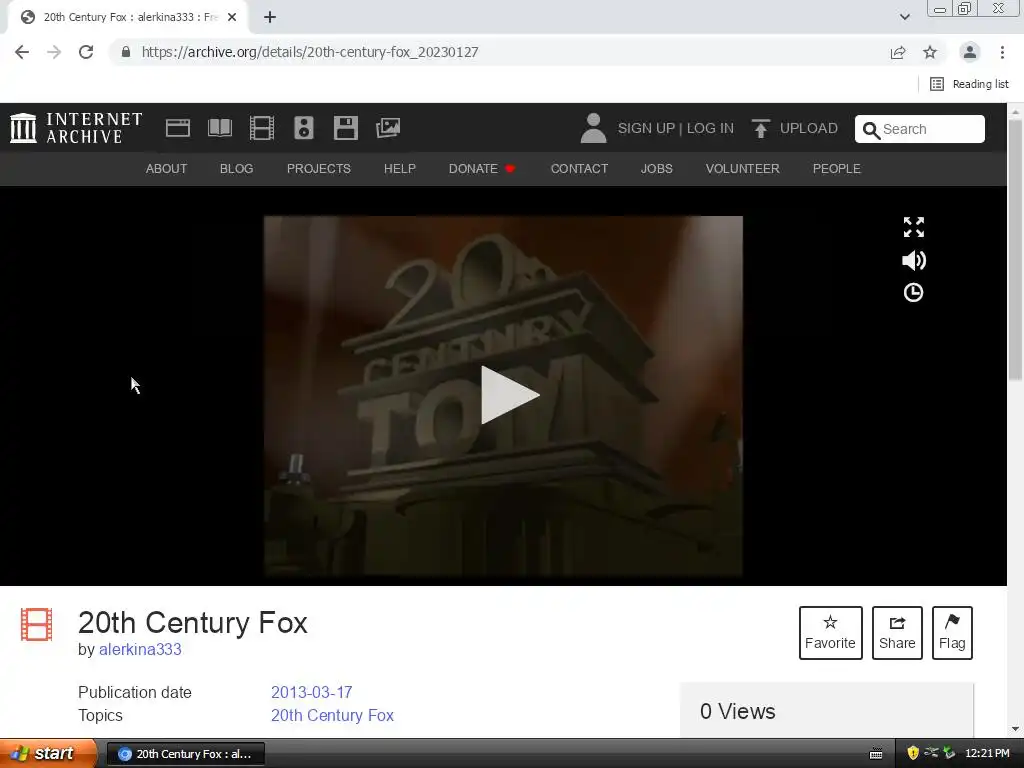Click the Favorite button
The image size is (1024, 768).
(x=830, y=633)
